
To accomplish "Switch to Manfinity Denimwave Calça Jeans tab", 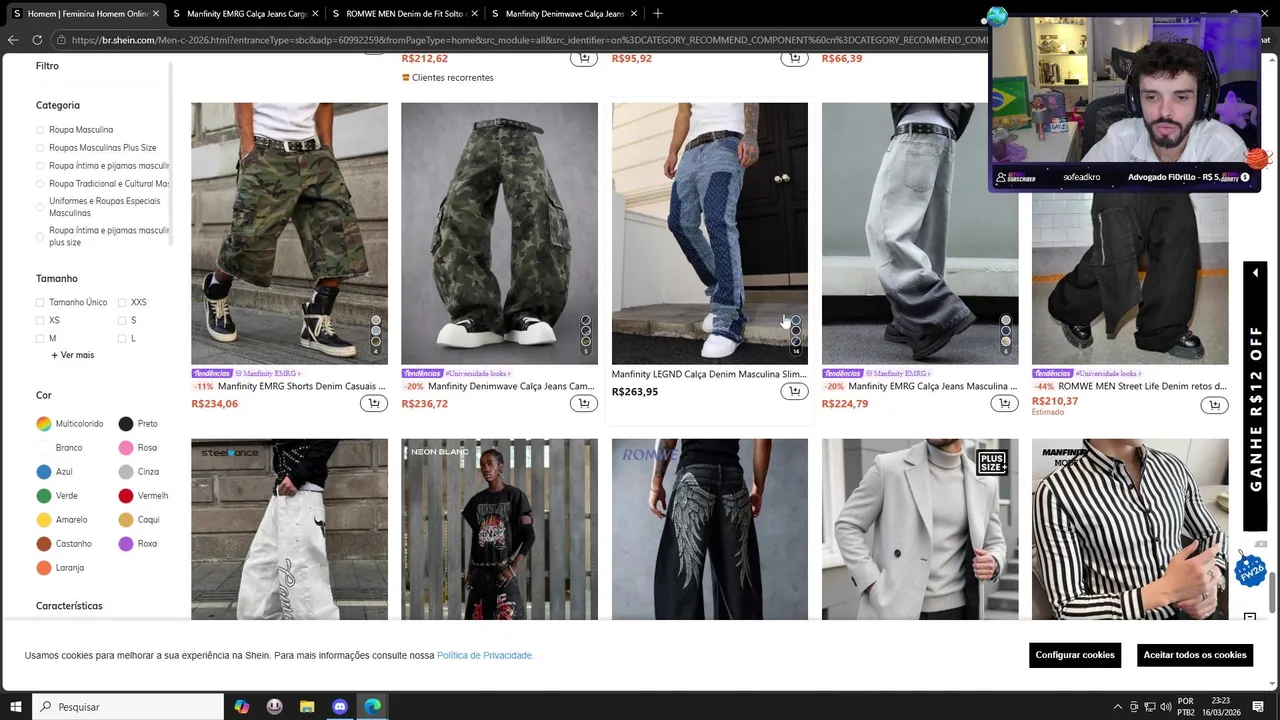I will (564, 14).
